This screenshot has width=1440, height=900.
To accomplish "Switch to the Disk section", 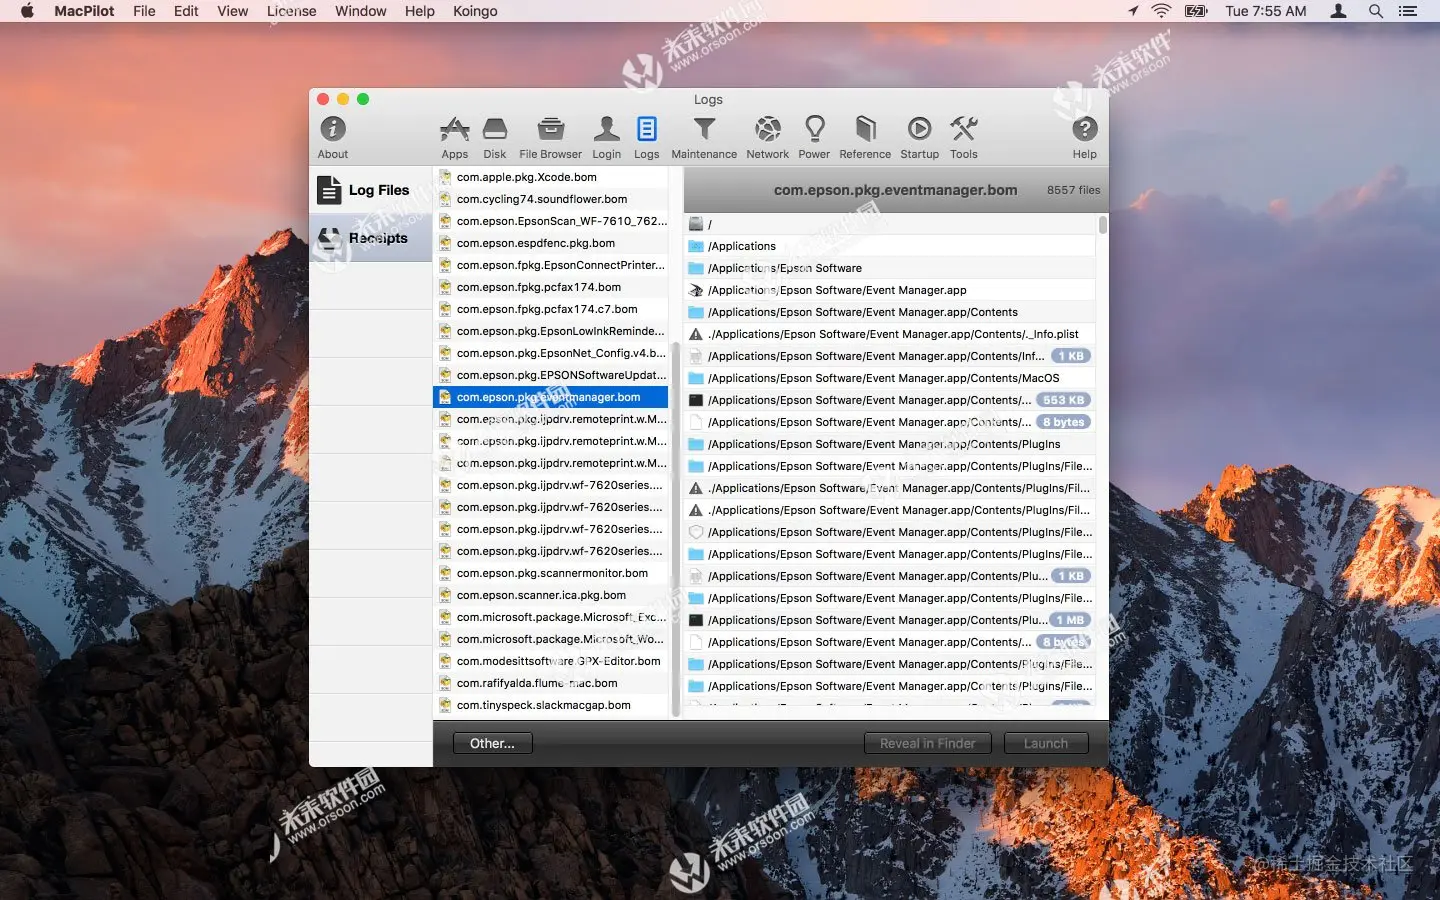I will point(495,137).
